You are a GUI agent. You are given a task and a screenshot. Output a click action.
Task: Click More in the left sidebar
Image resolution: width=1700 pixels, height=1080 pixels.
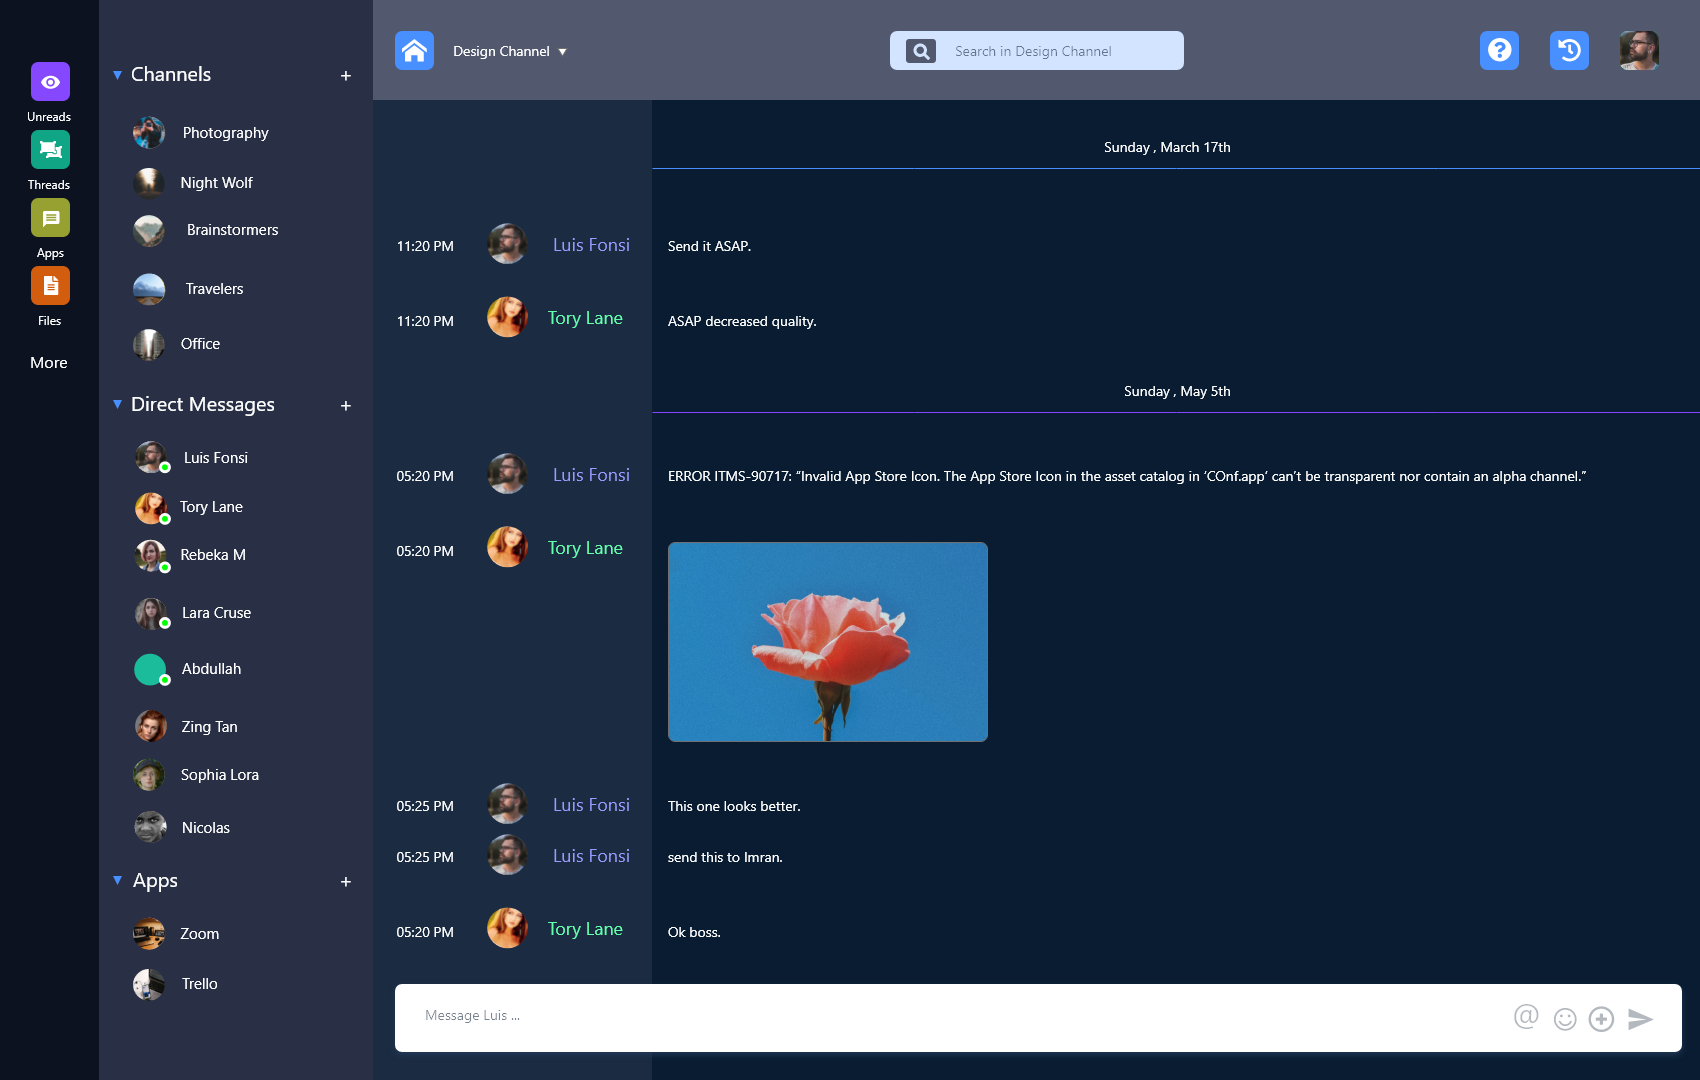(49, 363)
